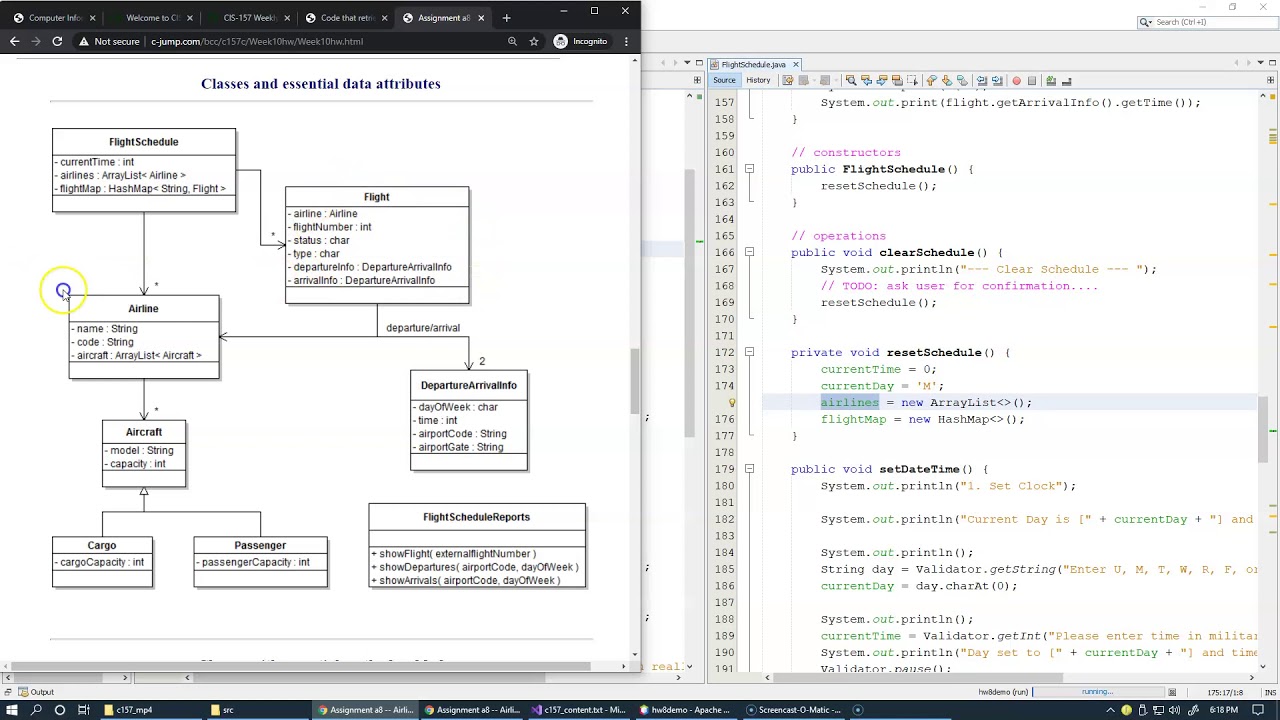The width and height of the screenshot is (1280, 720).
Task: Click Next Bookmark icon
Action: pyautogui.click(x=947, y=80)
